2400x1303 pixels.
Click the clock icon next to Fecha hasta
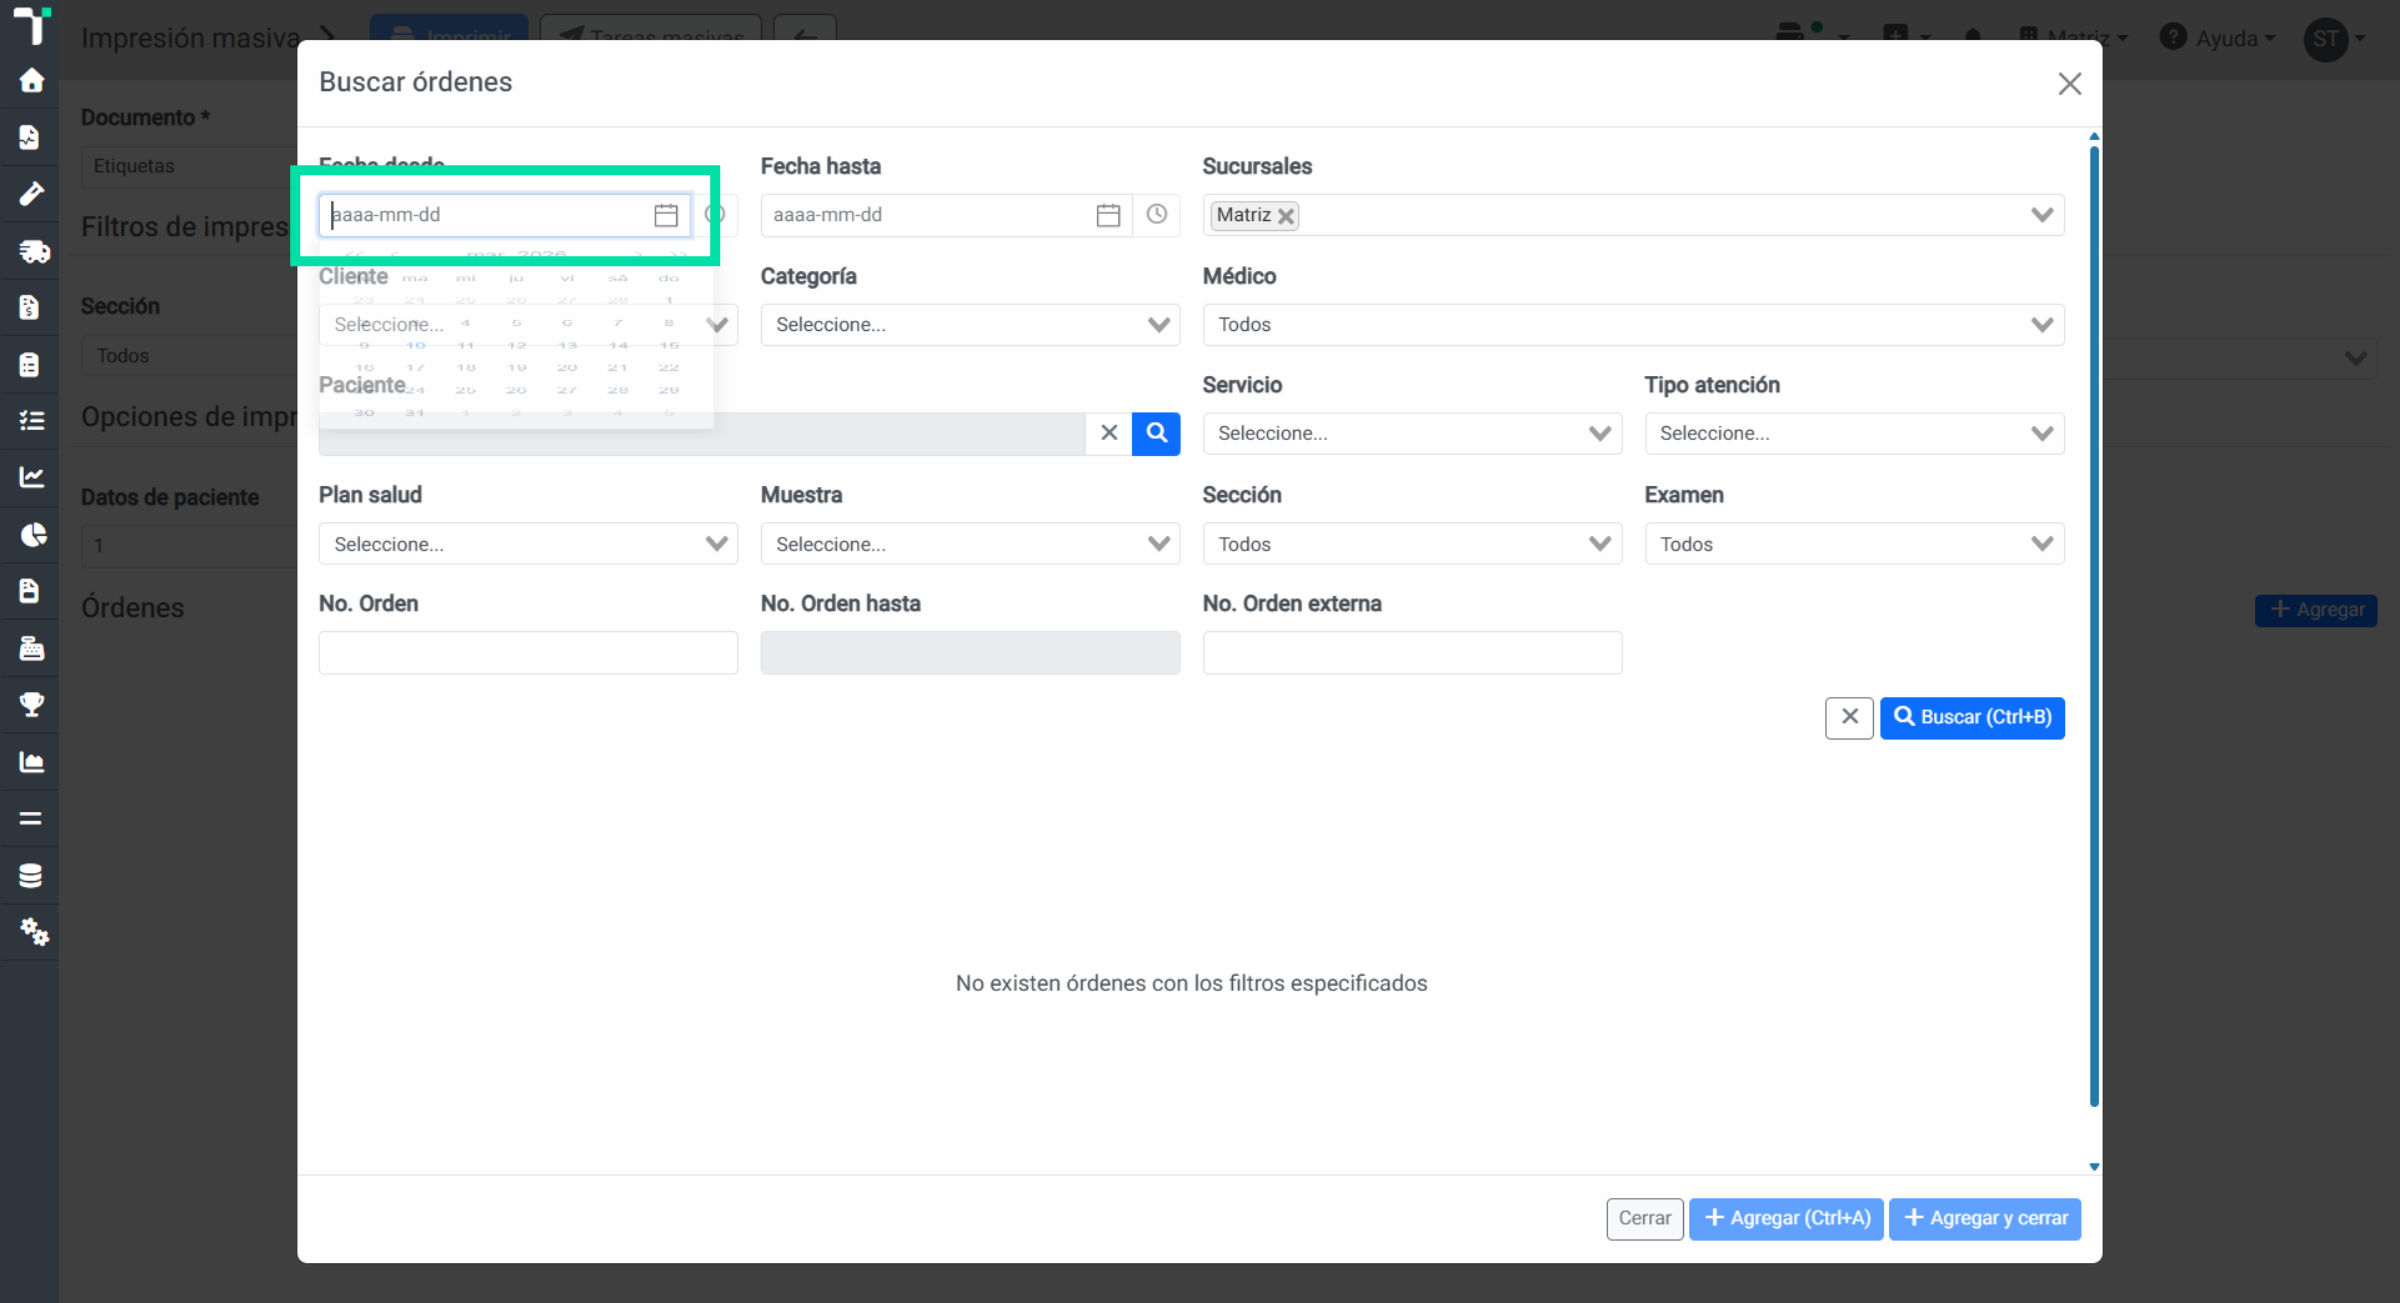pyautogui.click(x=1157, y=214)
